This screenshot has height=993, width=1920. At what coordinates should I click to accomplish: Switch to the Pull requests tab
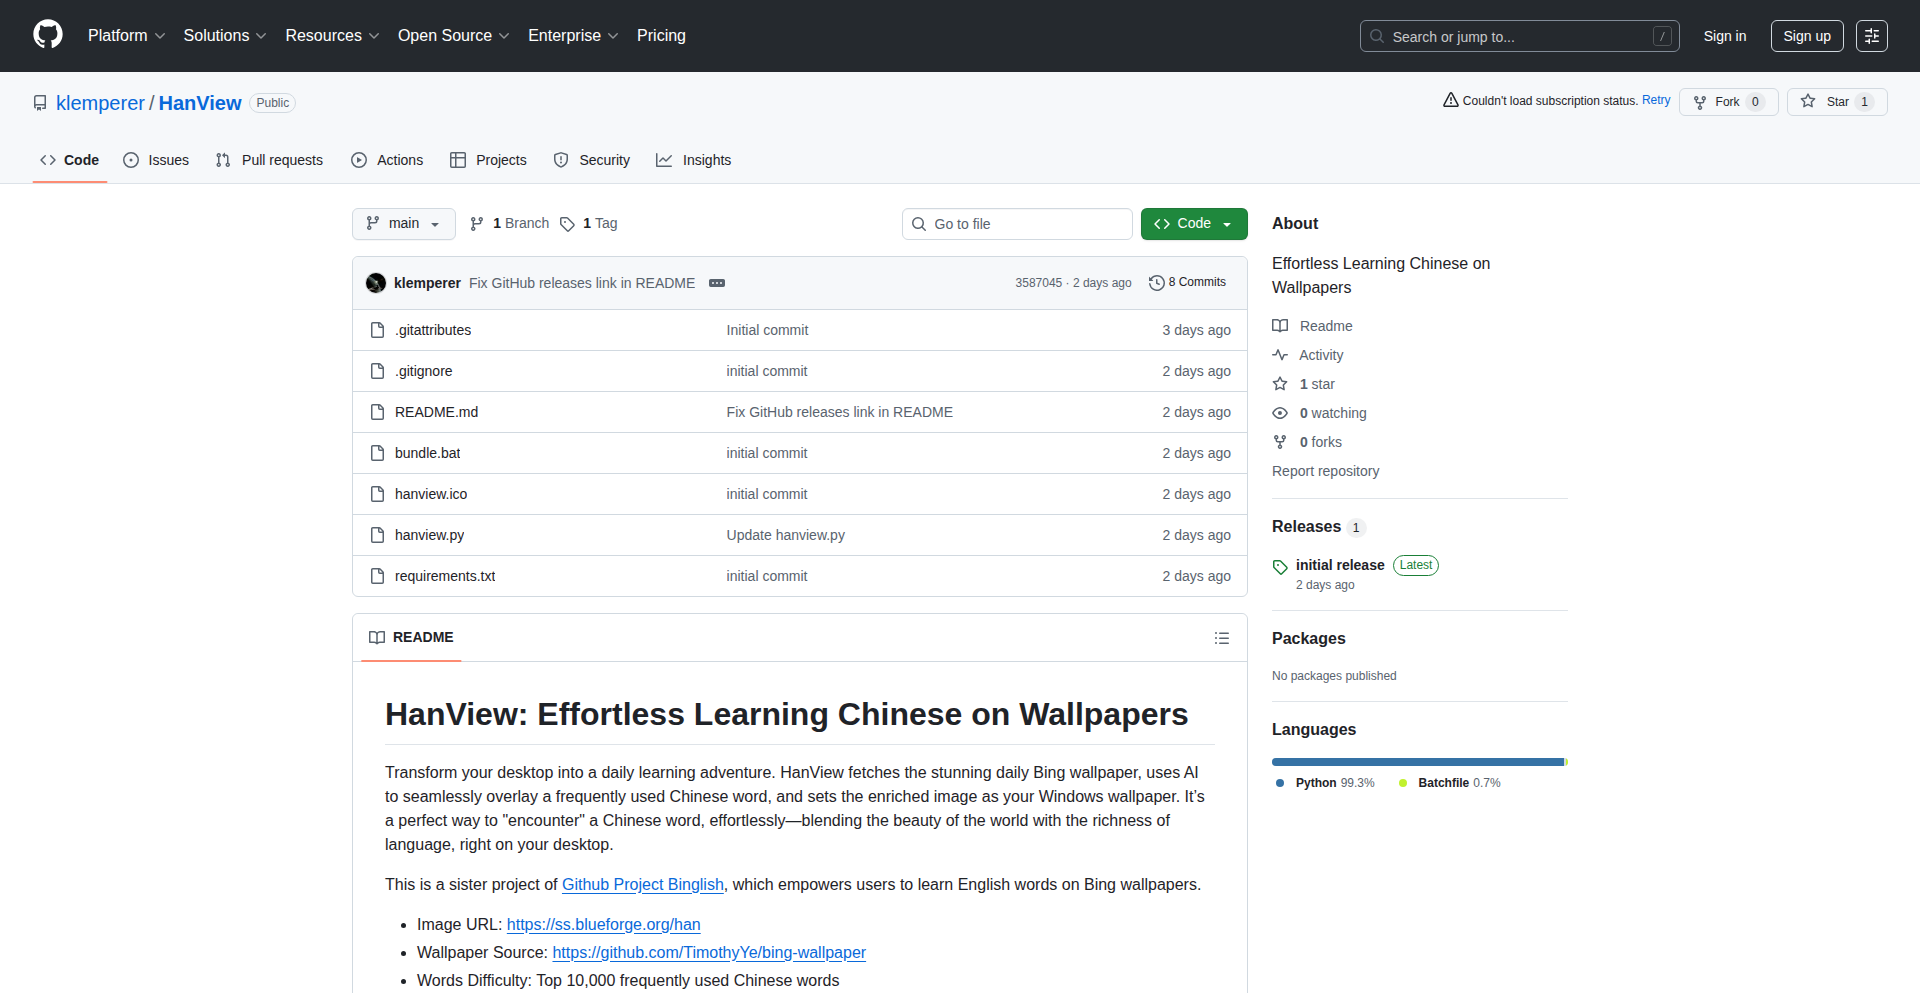(270, 160)
